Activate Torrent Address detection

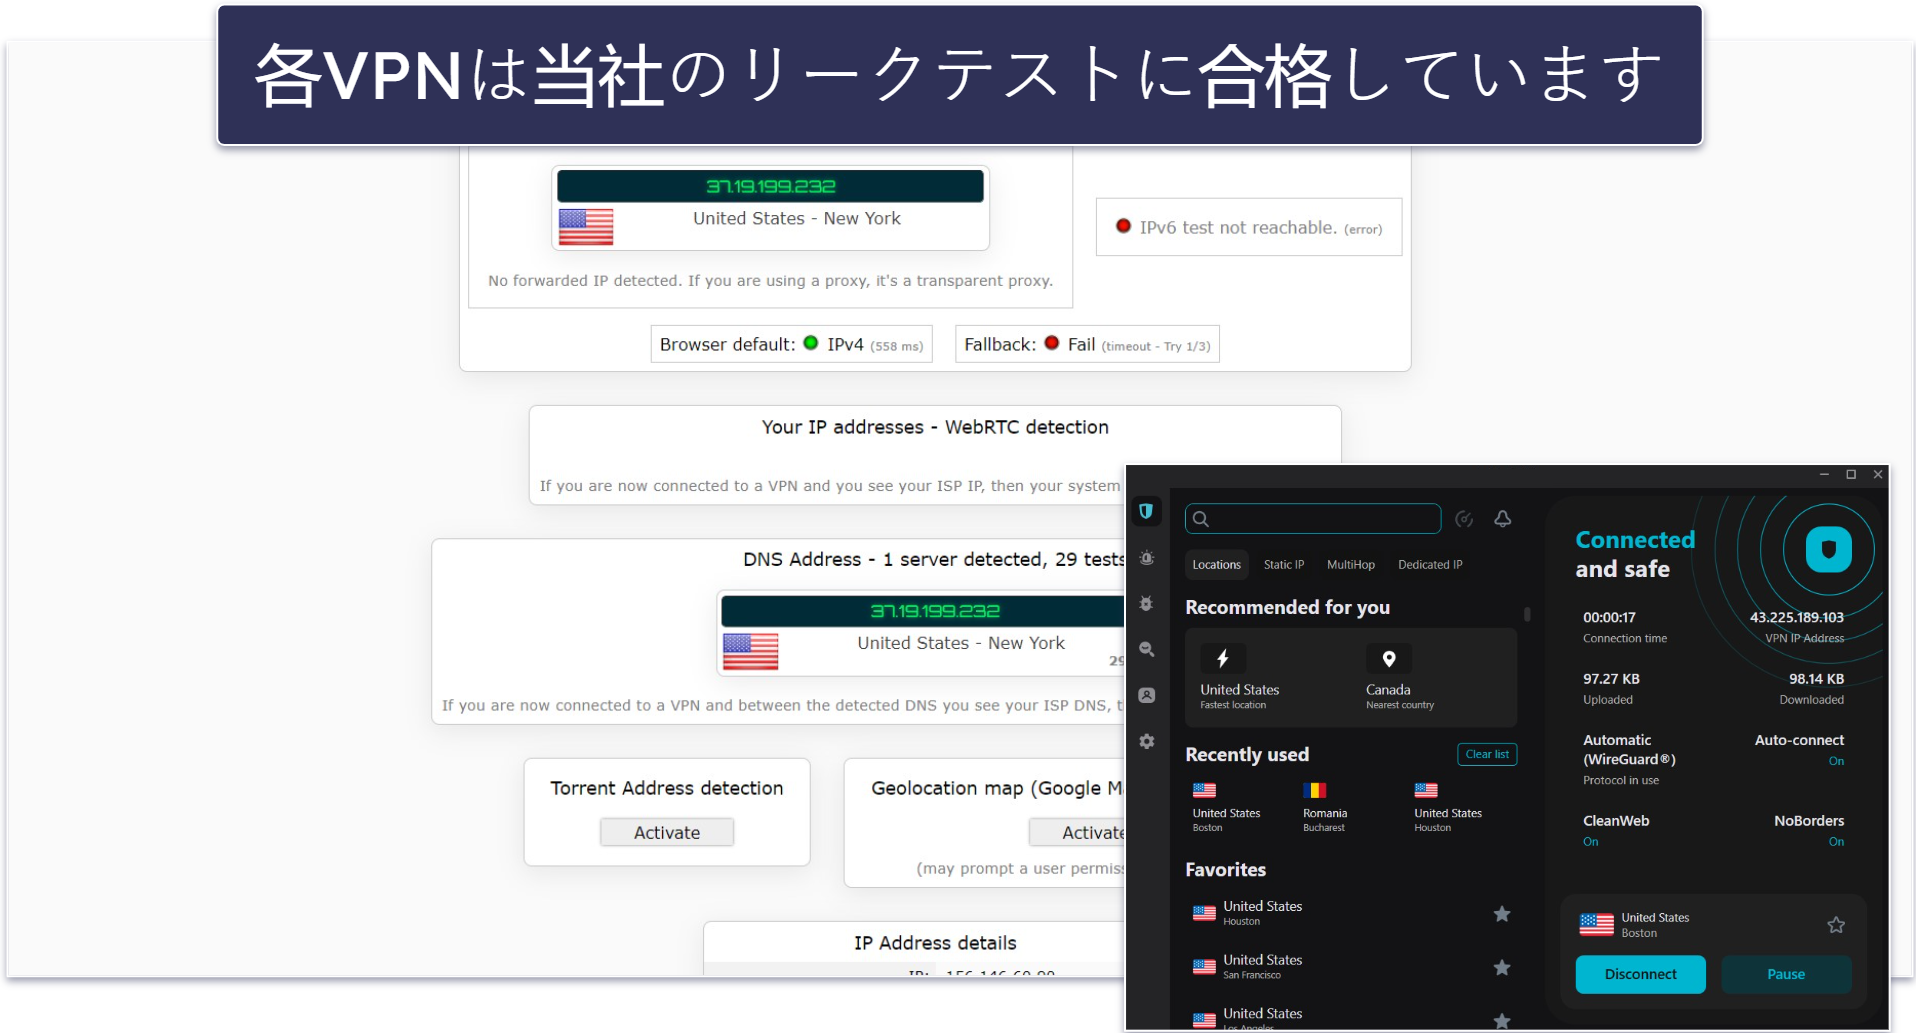point(667,832)
